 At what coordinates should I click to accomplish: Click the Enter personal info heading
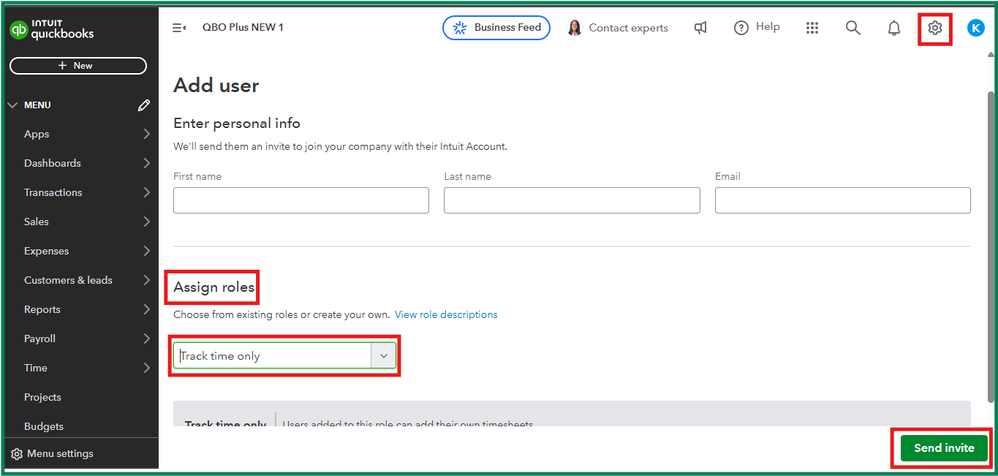237,123
